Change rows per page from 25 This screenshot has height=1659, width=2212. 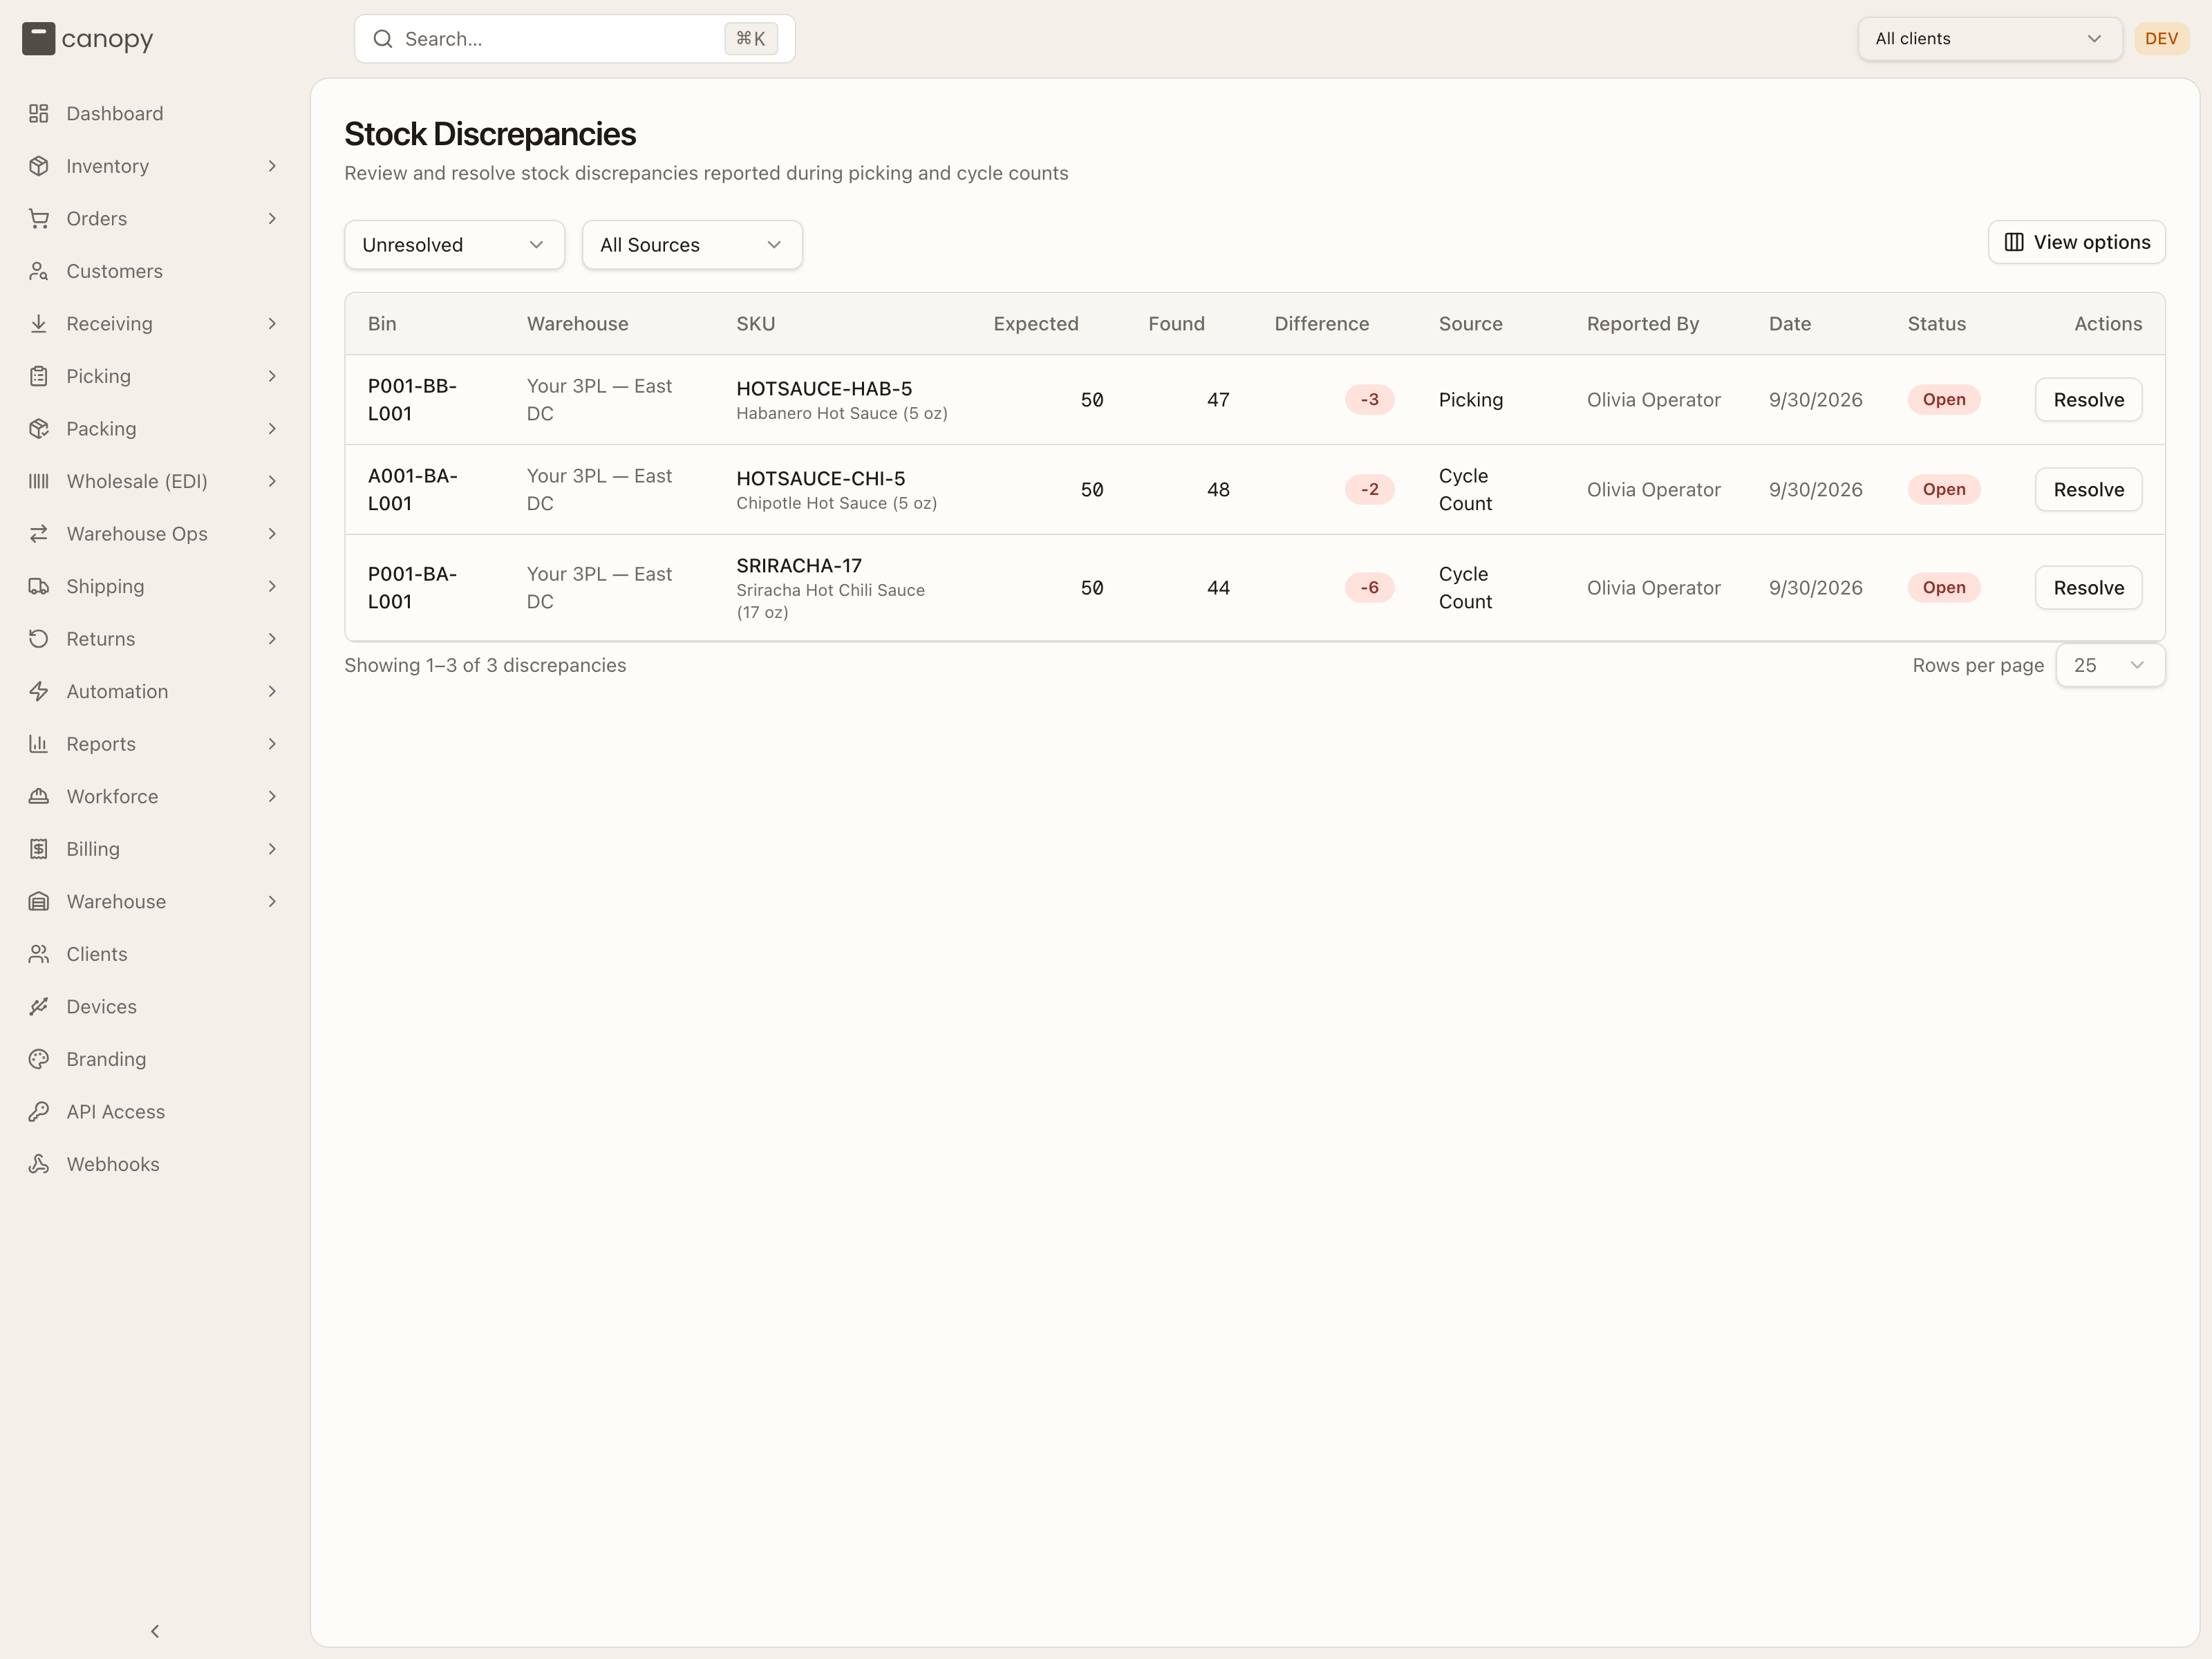click(x=2110, y=665)
